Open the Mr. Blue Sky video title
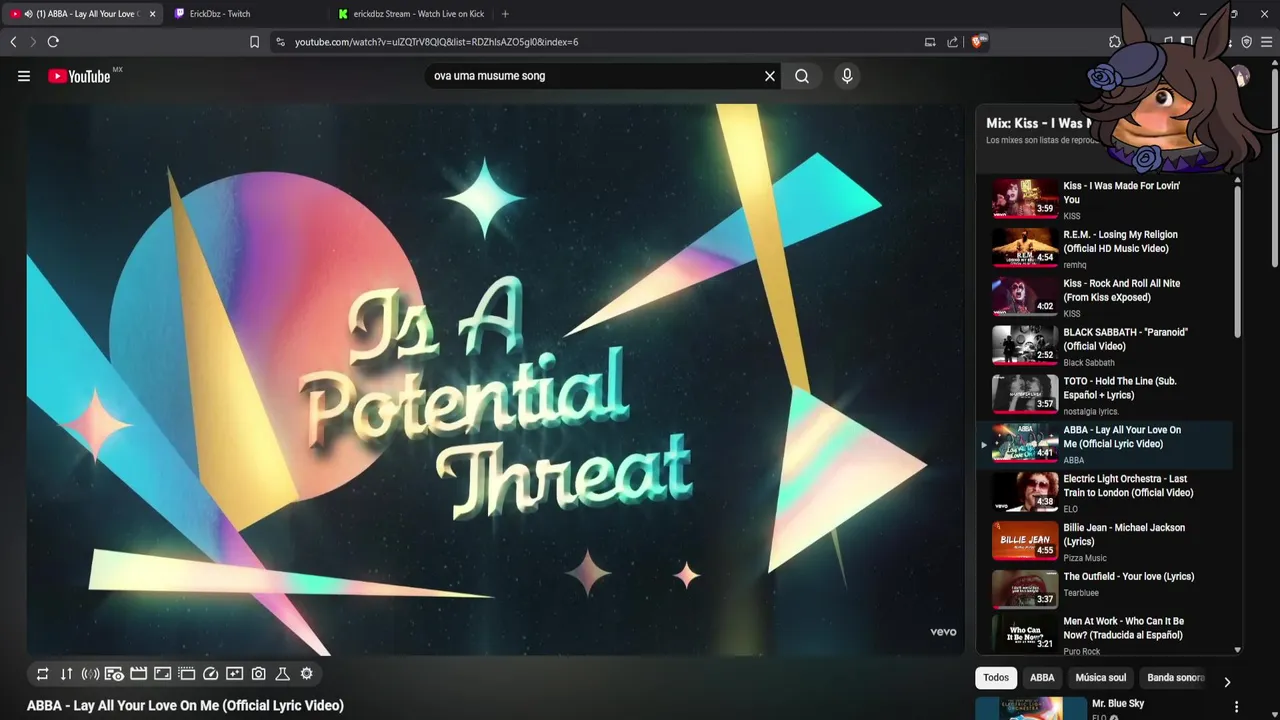This screenshot has height=720, width=1280. [x=1118, y=704]
